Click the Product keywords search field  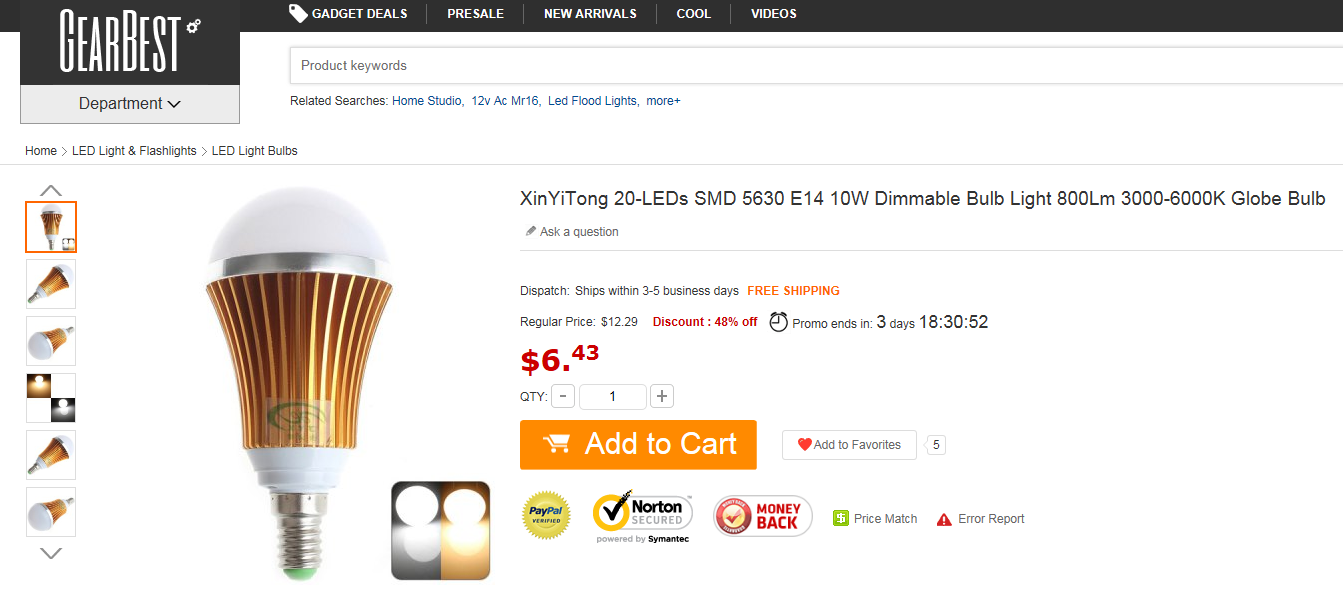(800, 66)
